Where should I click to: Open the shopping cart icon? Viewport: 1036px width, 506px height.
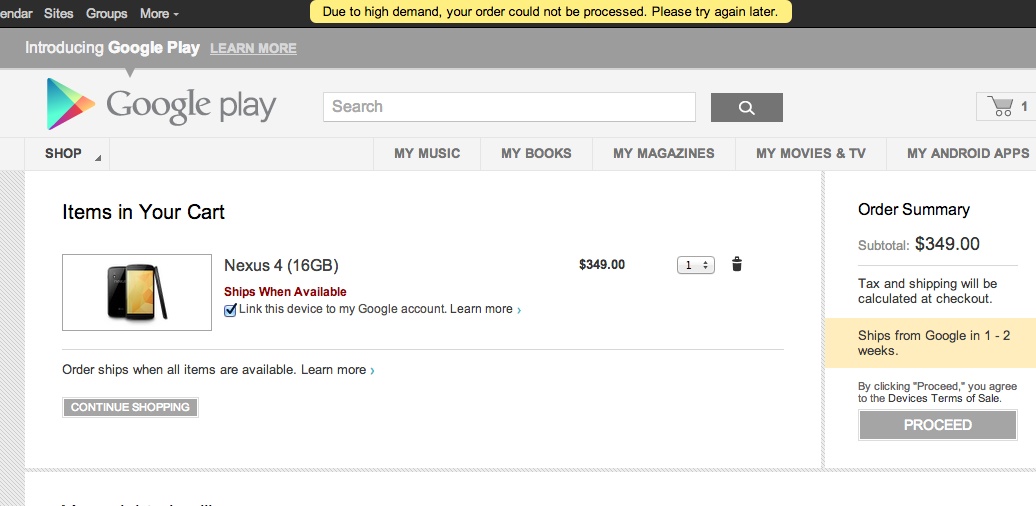coord(1000,106)
